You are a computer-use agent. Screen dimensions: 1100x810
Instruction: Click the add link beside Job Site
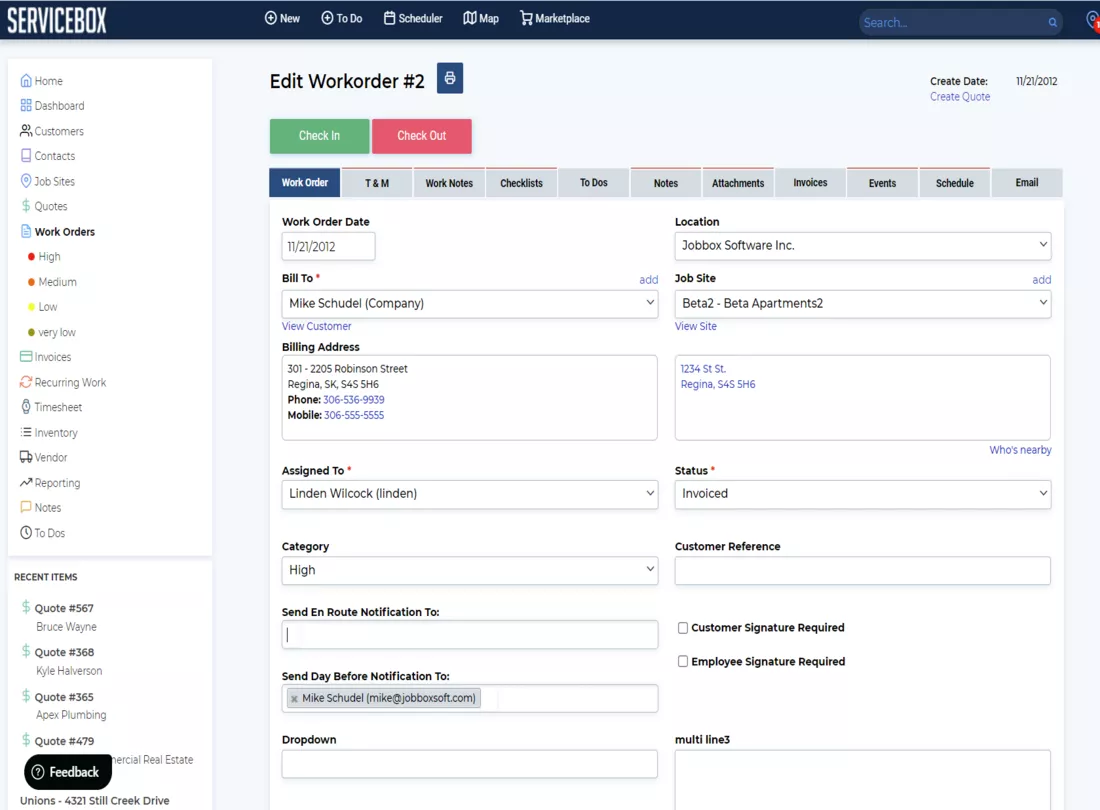coord(1041,280)
